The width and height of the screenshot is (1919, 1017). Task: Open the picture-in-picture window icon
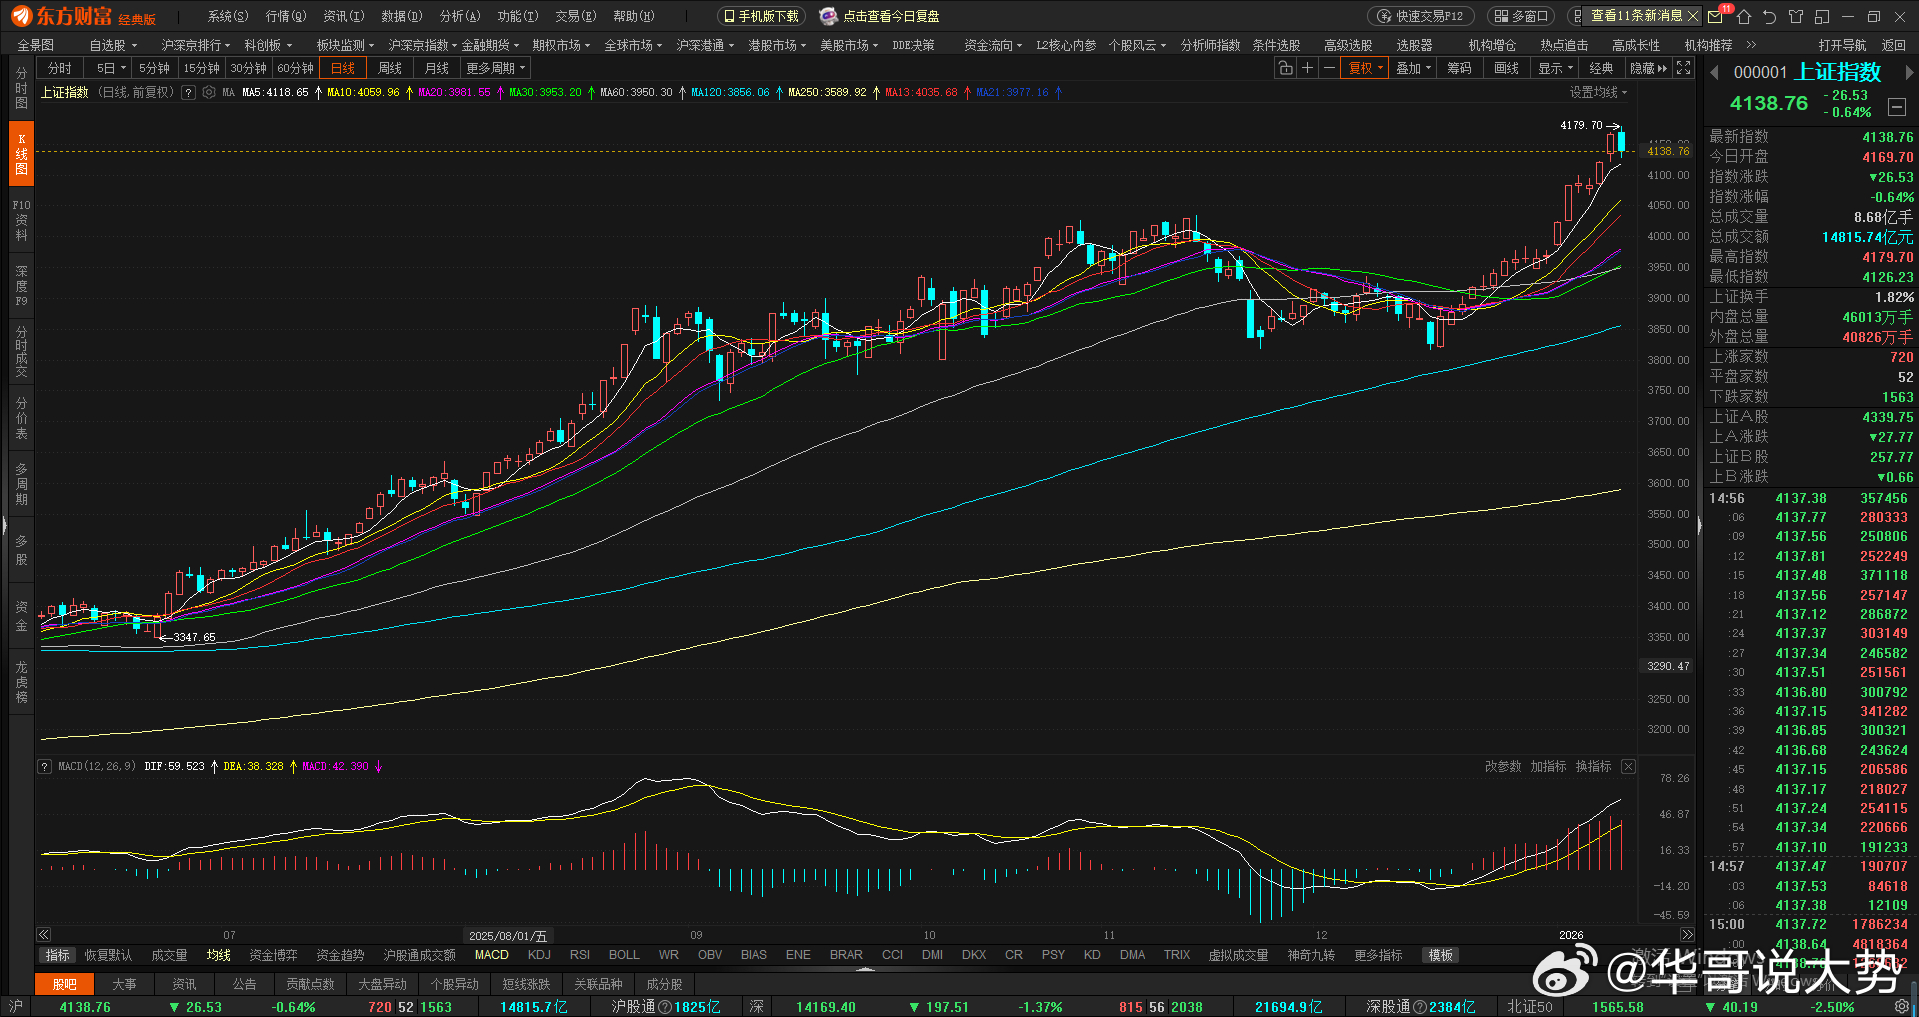click(x=1822, y=16)
